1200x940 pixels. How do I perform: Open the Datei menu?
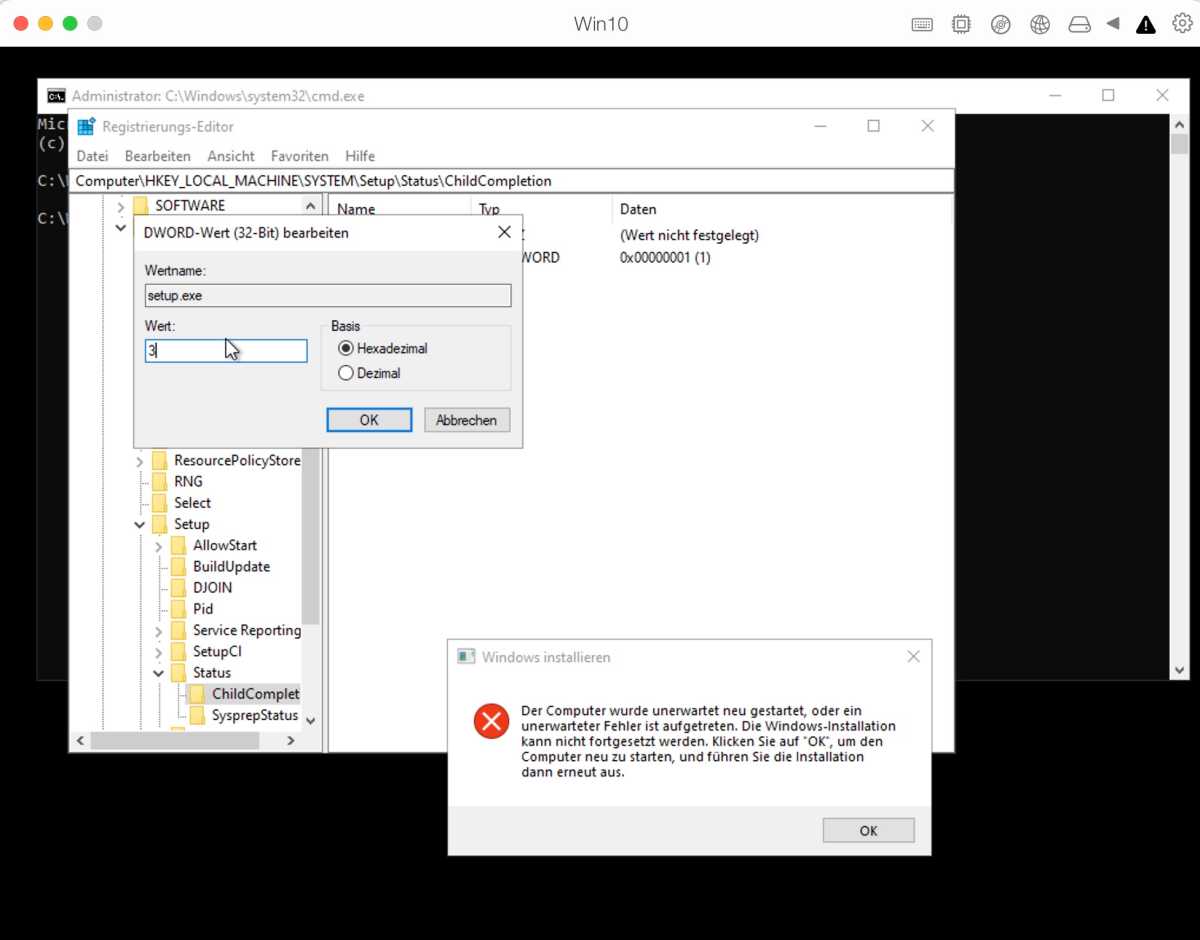tap(92, 156)
